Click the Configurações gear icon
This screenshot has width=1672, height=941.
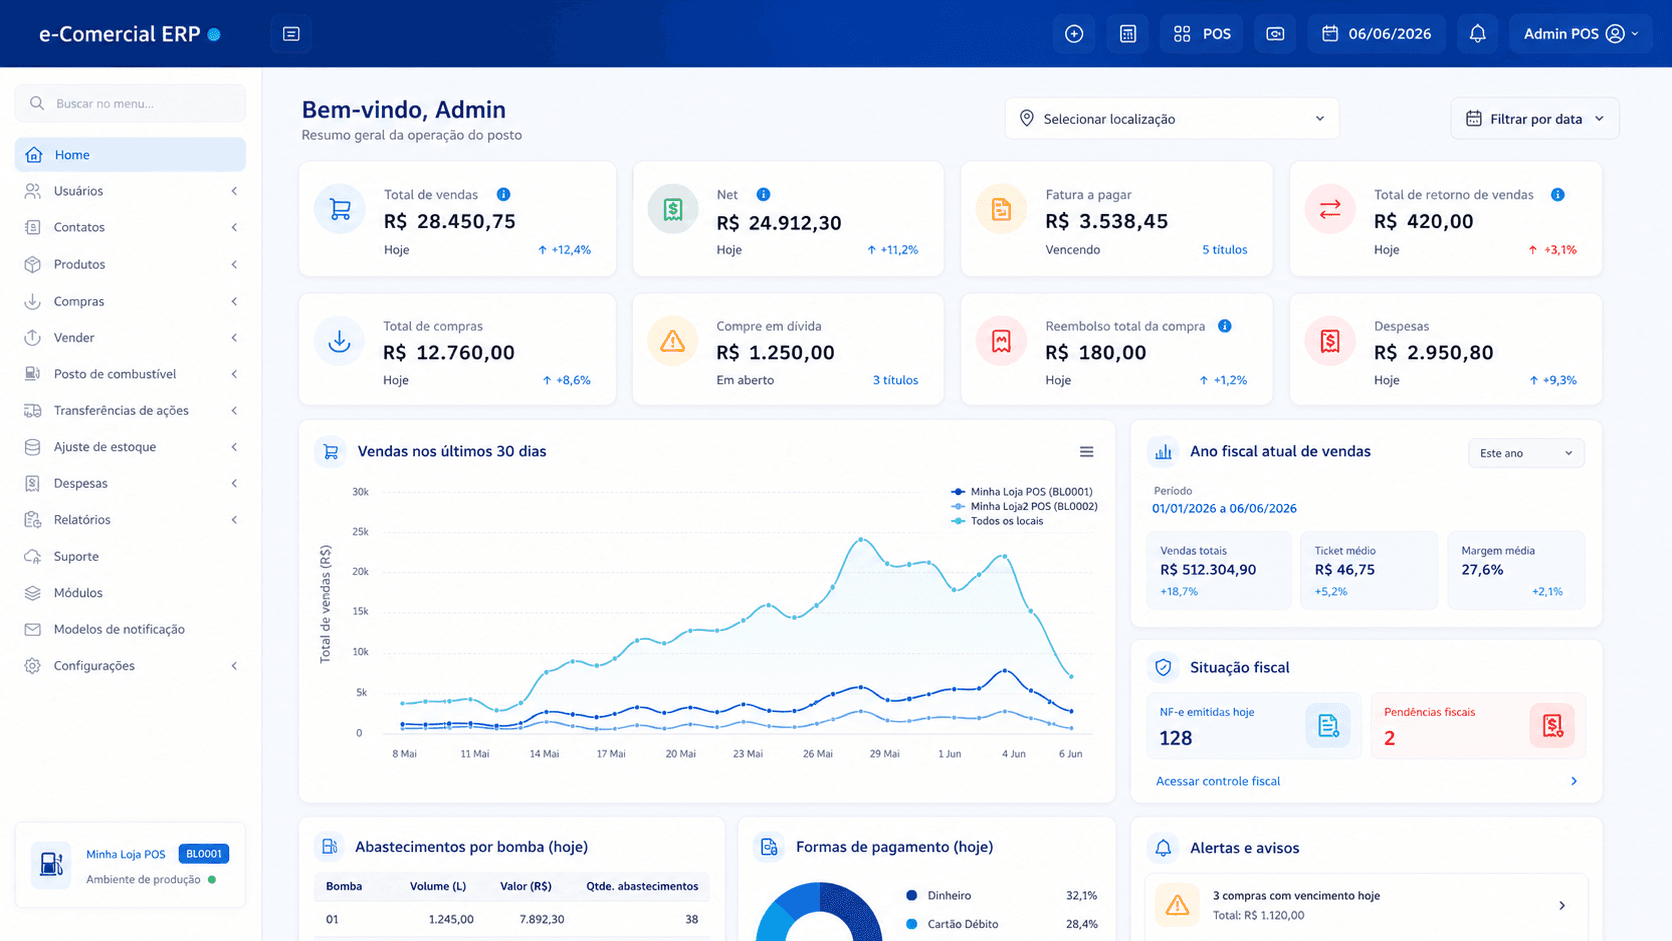(x=33, y=666)
